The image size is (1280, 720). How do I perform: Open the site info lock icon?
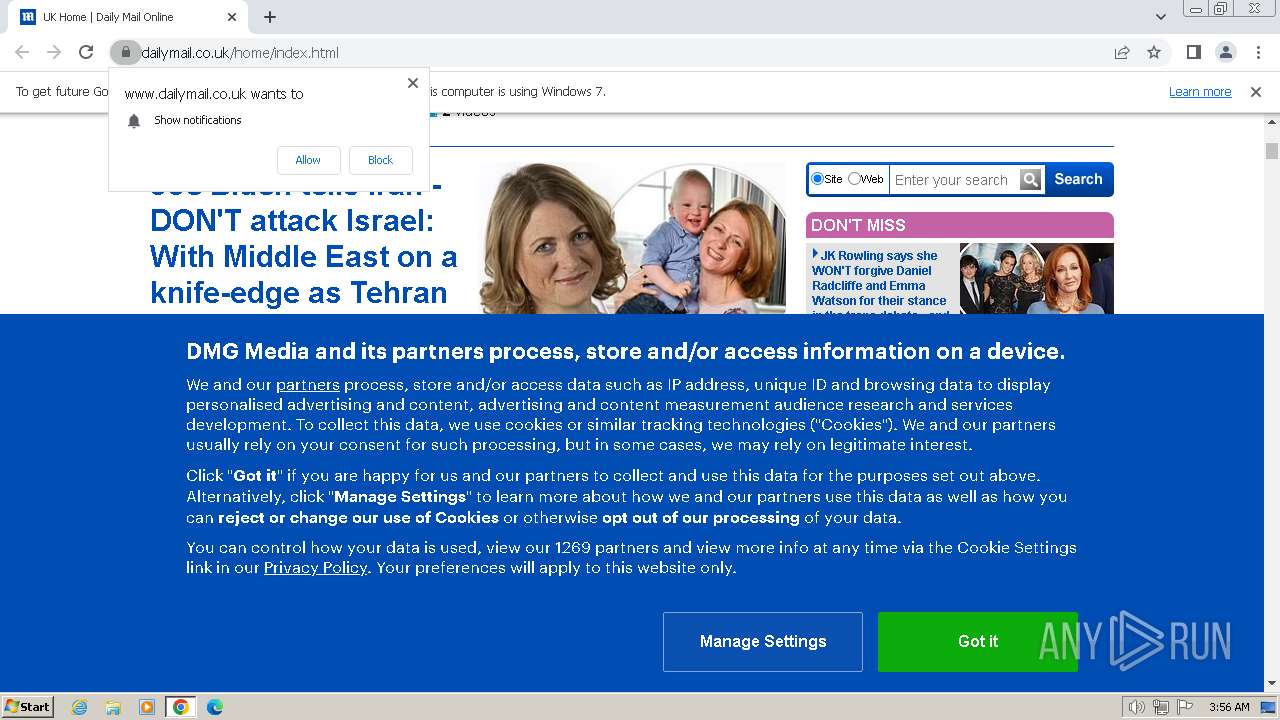click(x=125, y=52)
